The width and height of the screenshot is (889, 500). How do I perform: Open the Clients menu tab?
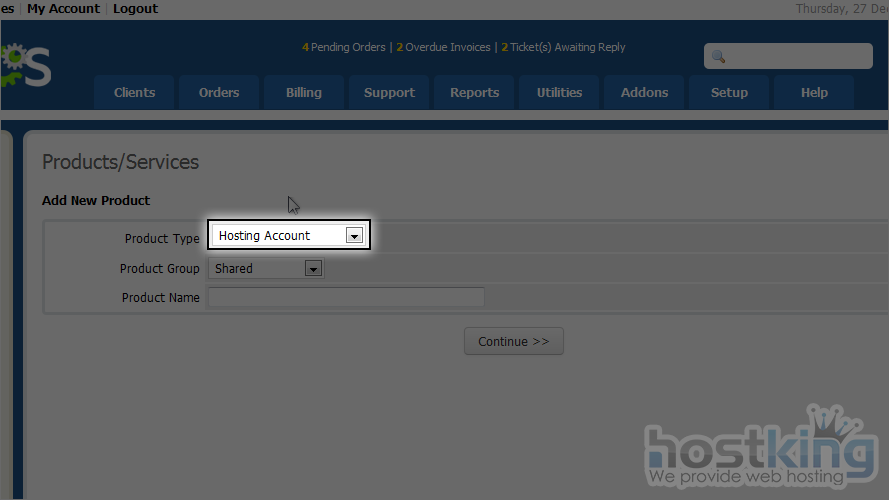point(134,92)
